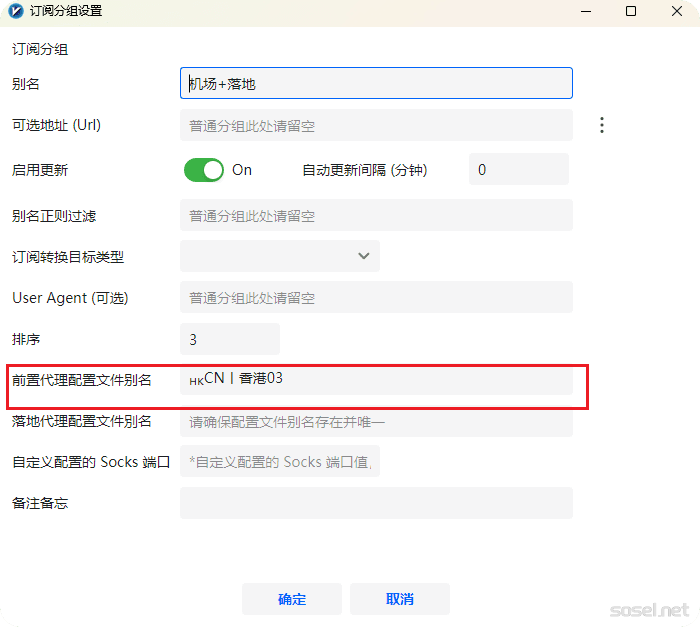The image size is (700, 627).
Task: Expand the 订阅转换目标类型 dropdown
Action: (280, 256)
